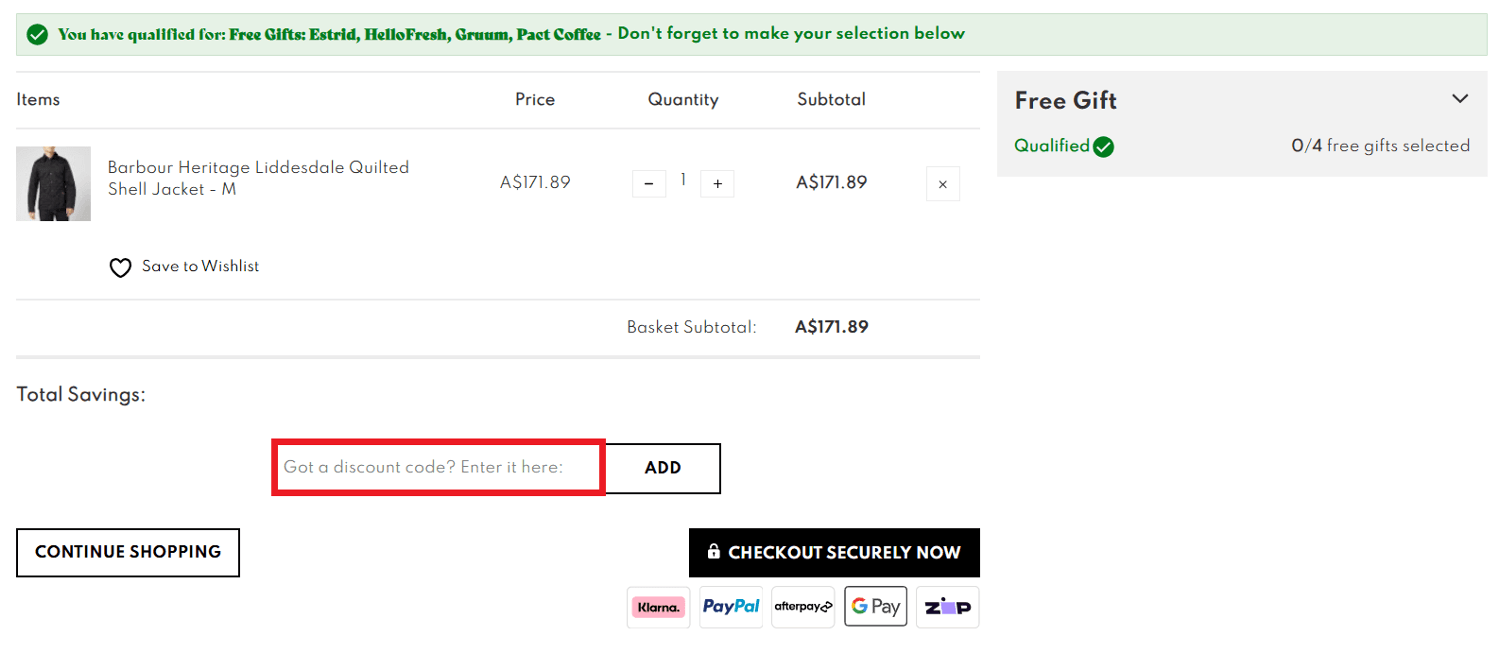Click the Qualified status text

pos(1051,146)
